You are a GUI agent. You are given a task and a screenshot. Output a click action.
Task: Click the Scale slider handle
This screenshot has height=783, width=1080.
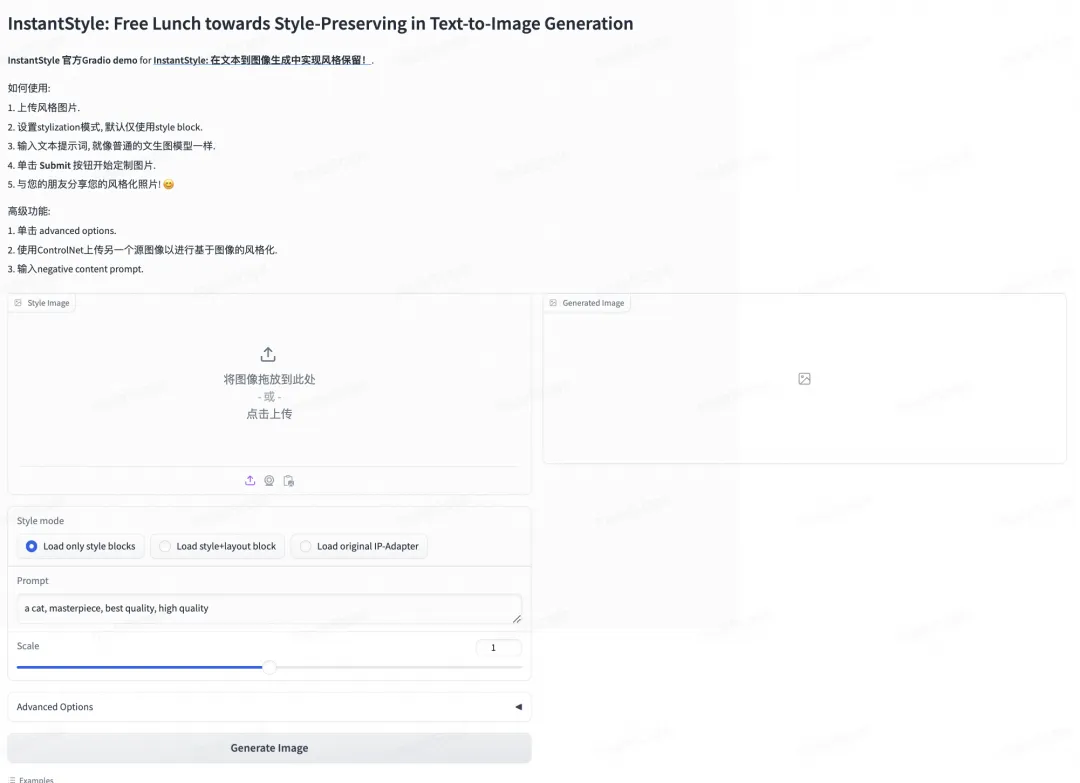269,667
